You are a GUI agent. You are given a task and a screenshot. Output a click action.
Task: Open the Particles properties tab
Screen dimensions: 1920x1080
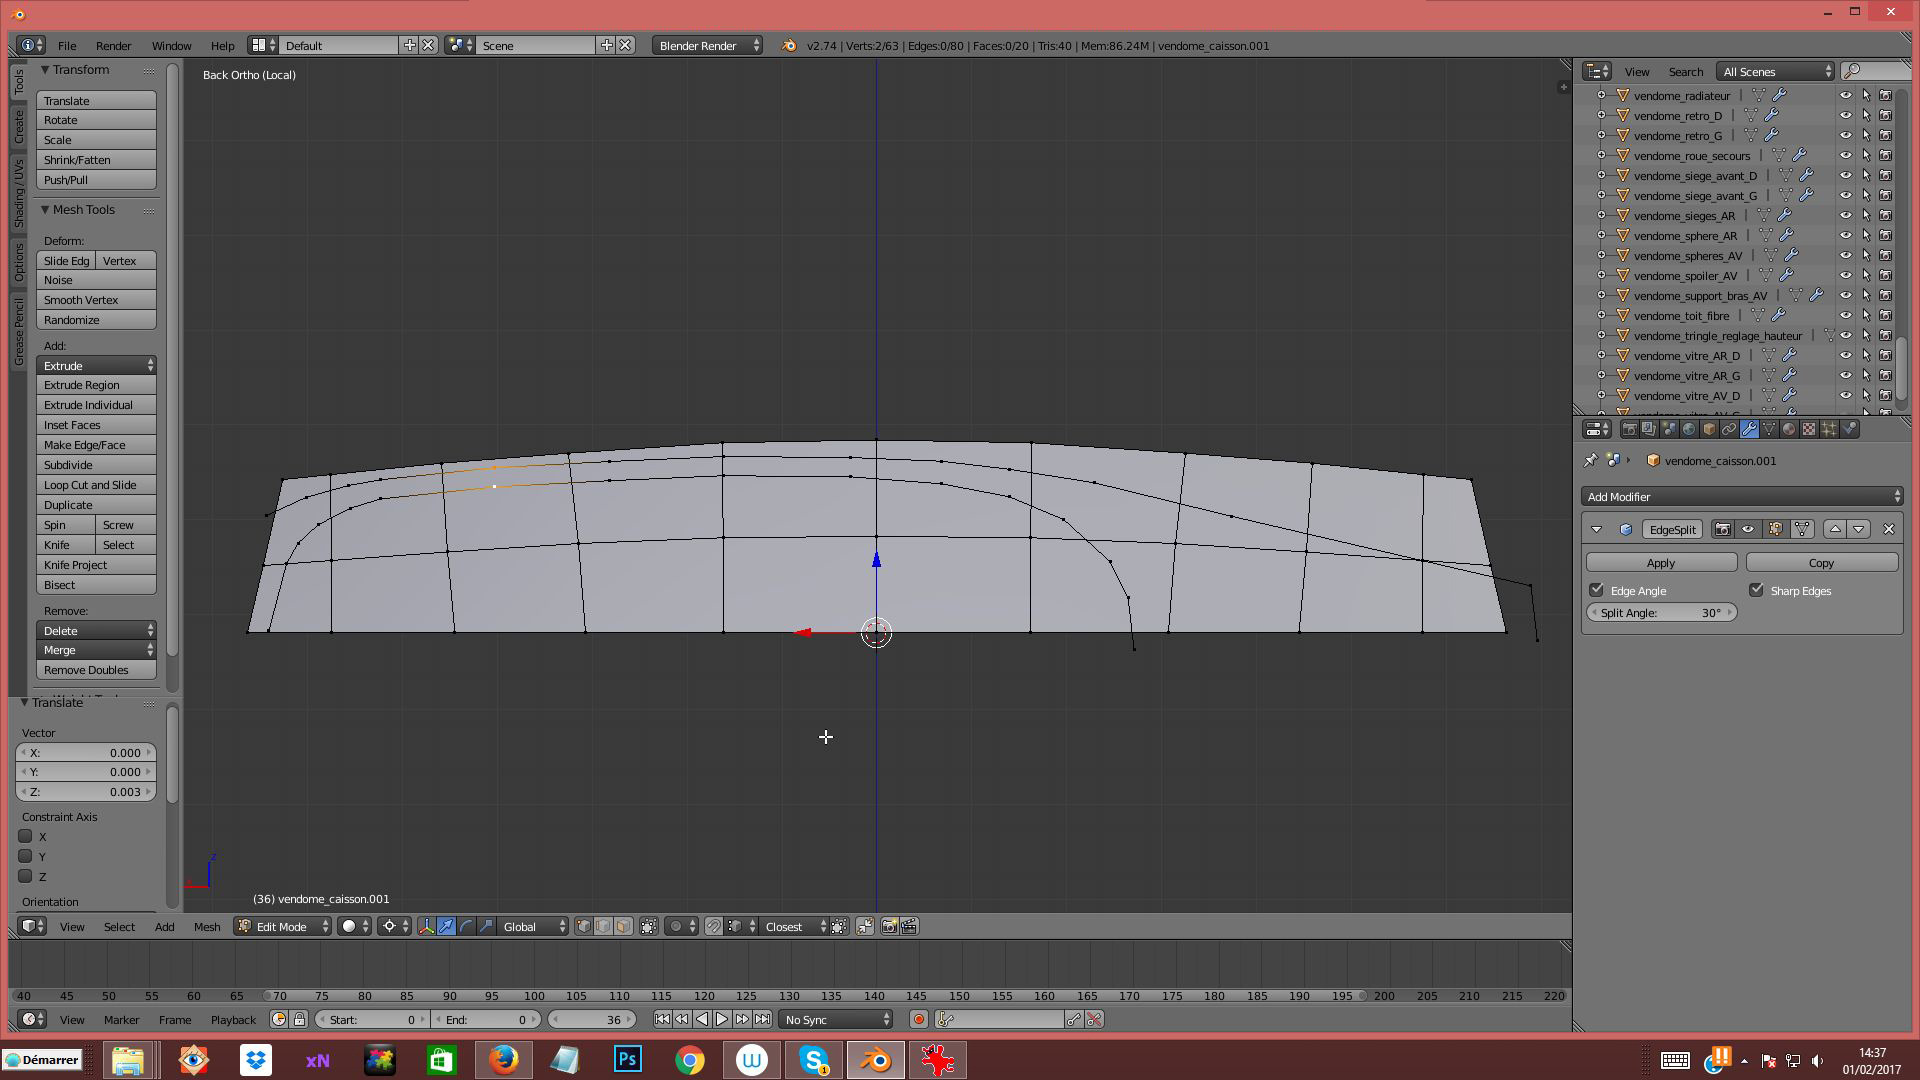pyautogui.click(x=1829, y=429)
